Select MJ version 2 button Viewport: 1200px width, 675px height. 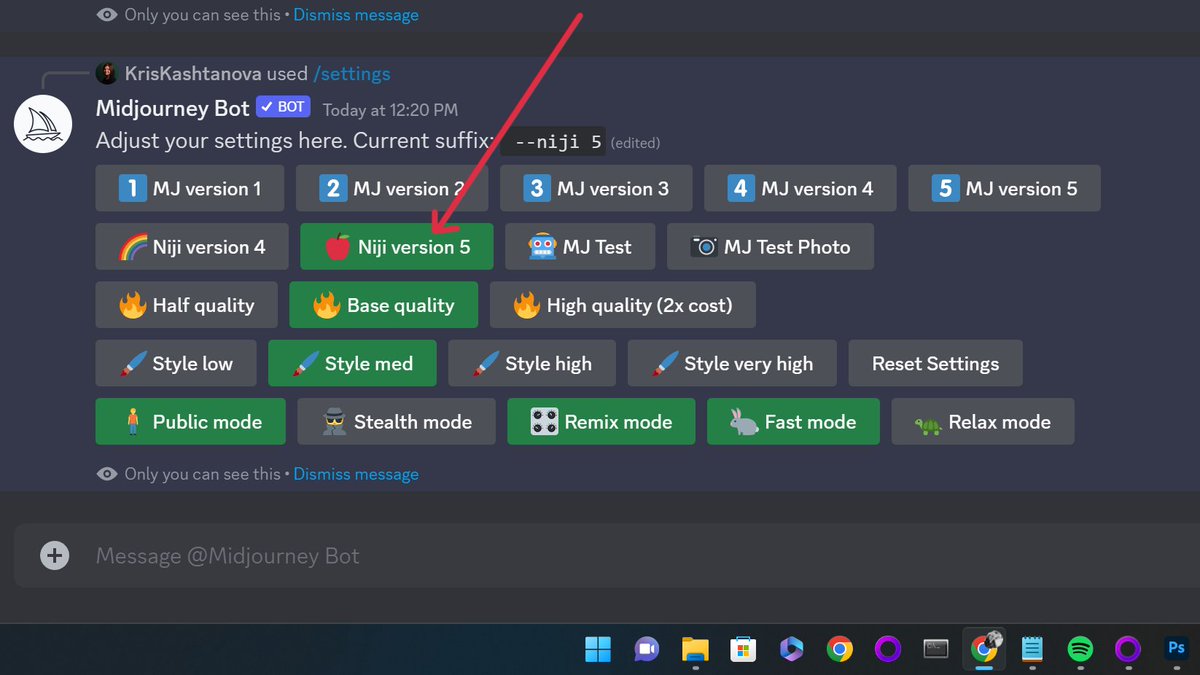tap(392, 188)
